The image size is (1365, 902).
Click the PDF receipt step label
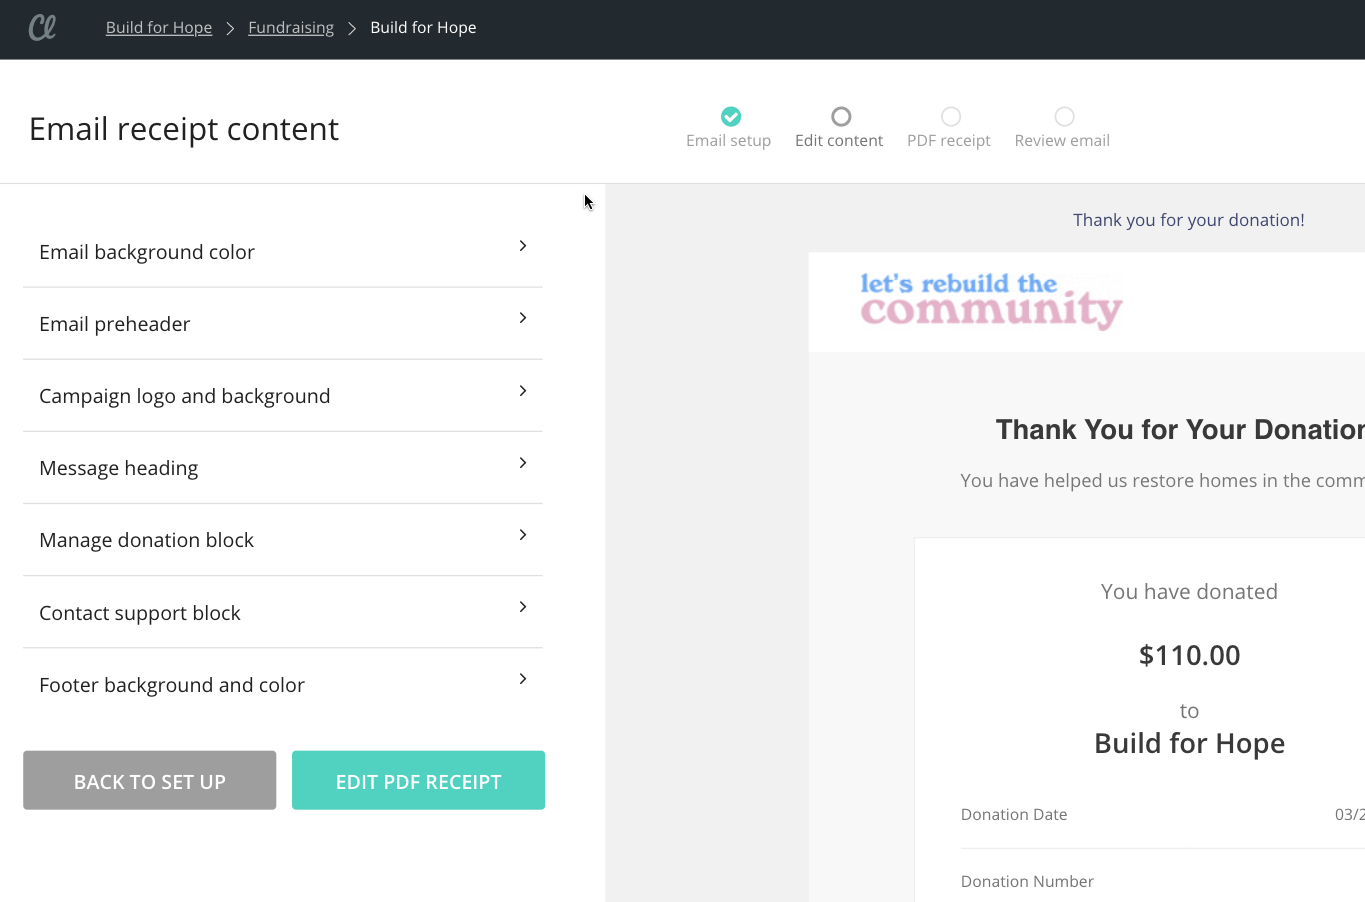click(x=949, y=141)
